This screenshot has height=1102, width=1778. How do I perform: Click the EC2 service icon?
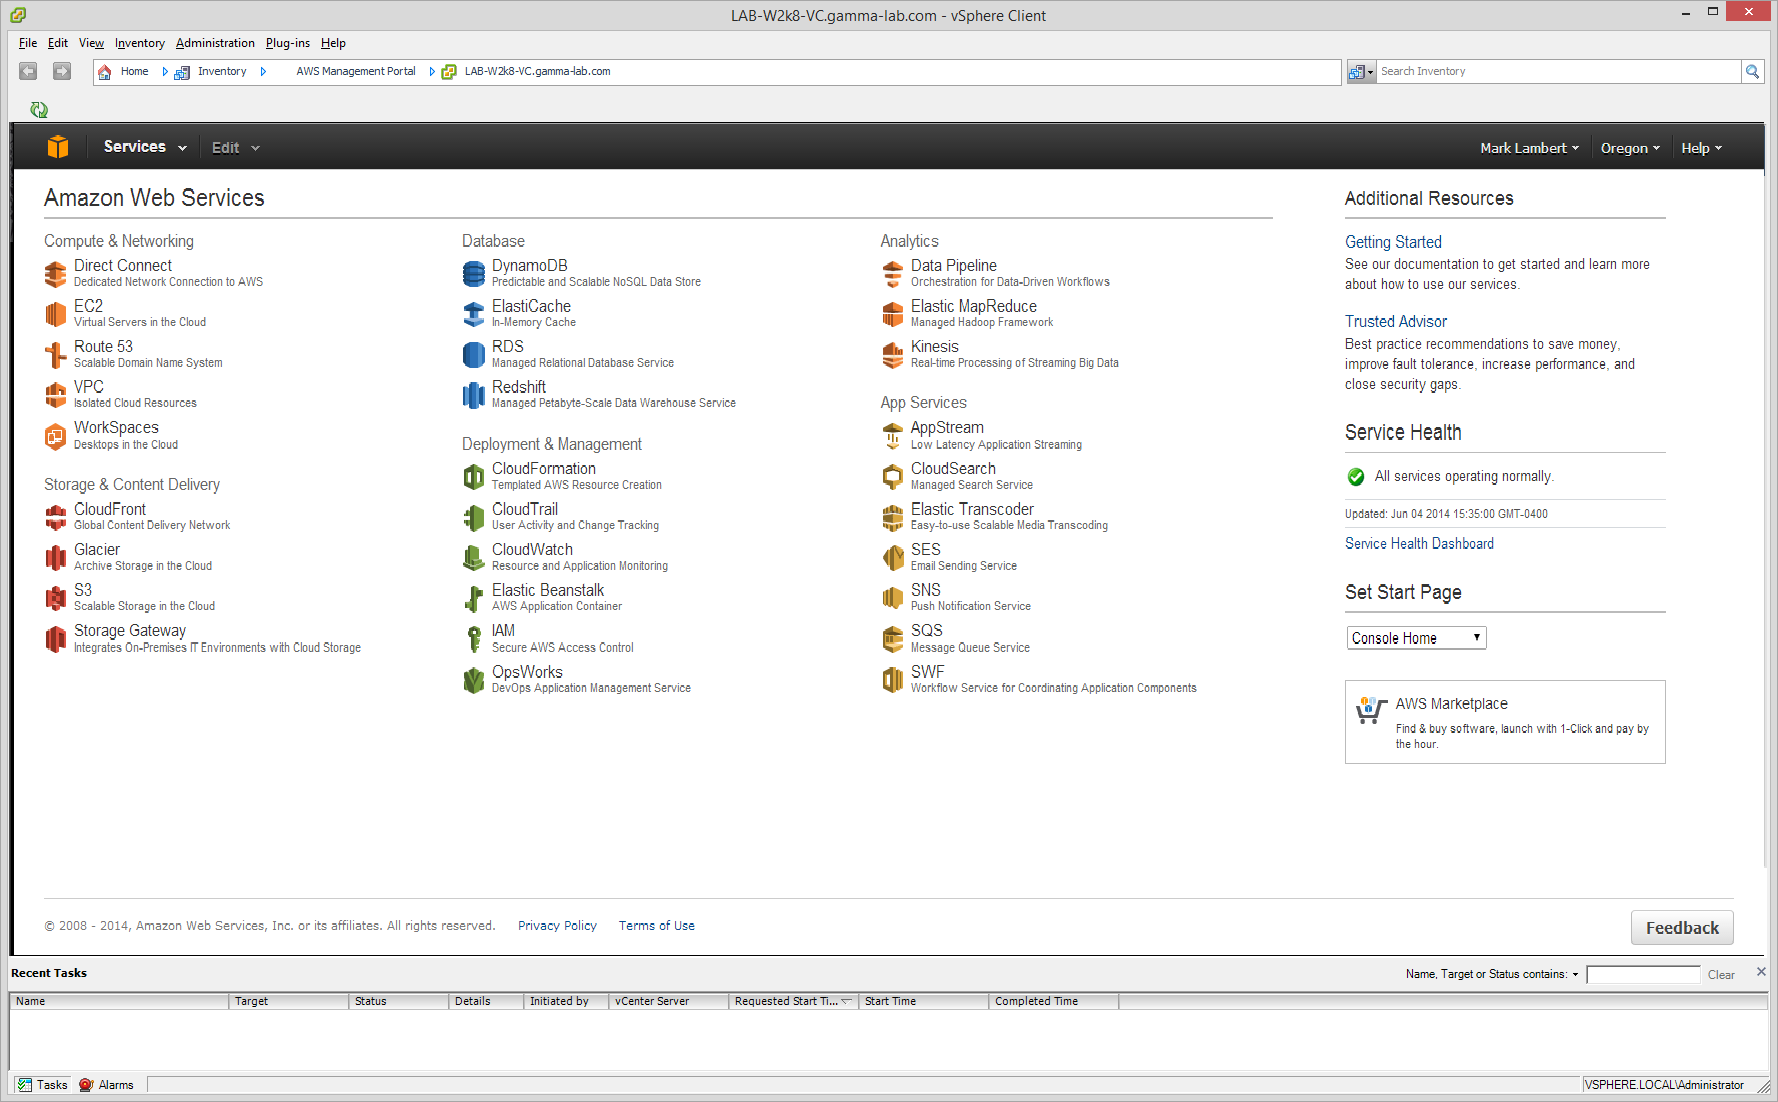pyautogui.click(x=56, y=314)
